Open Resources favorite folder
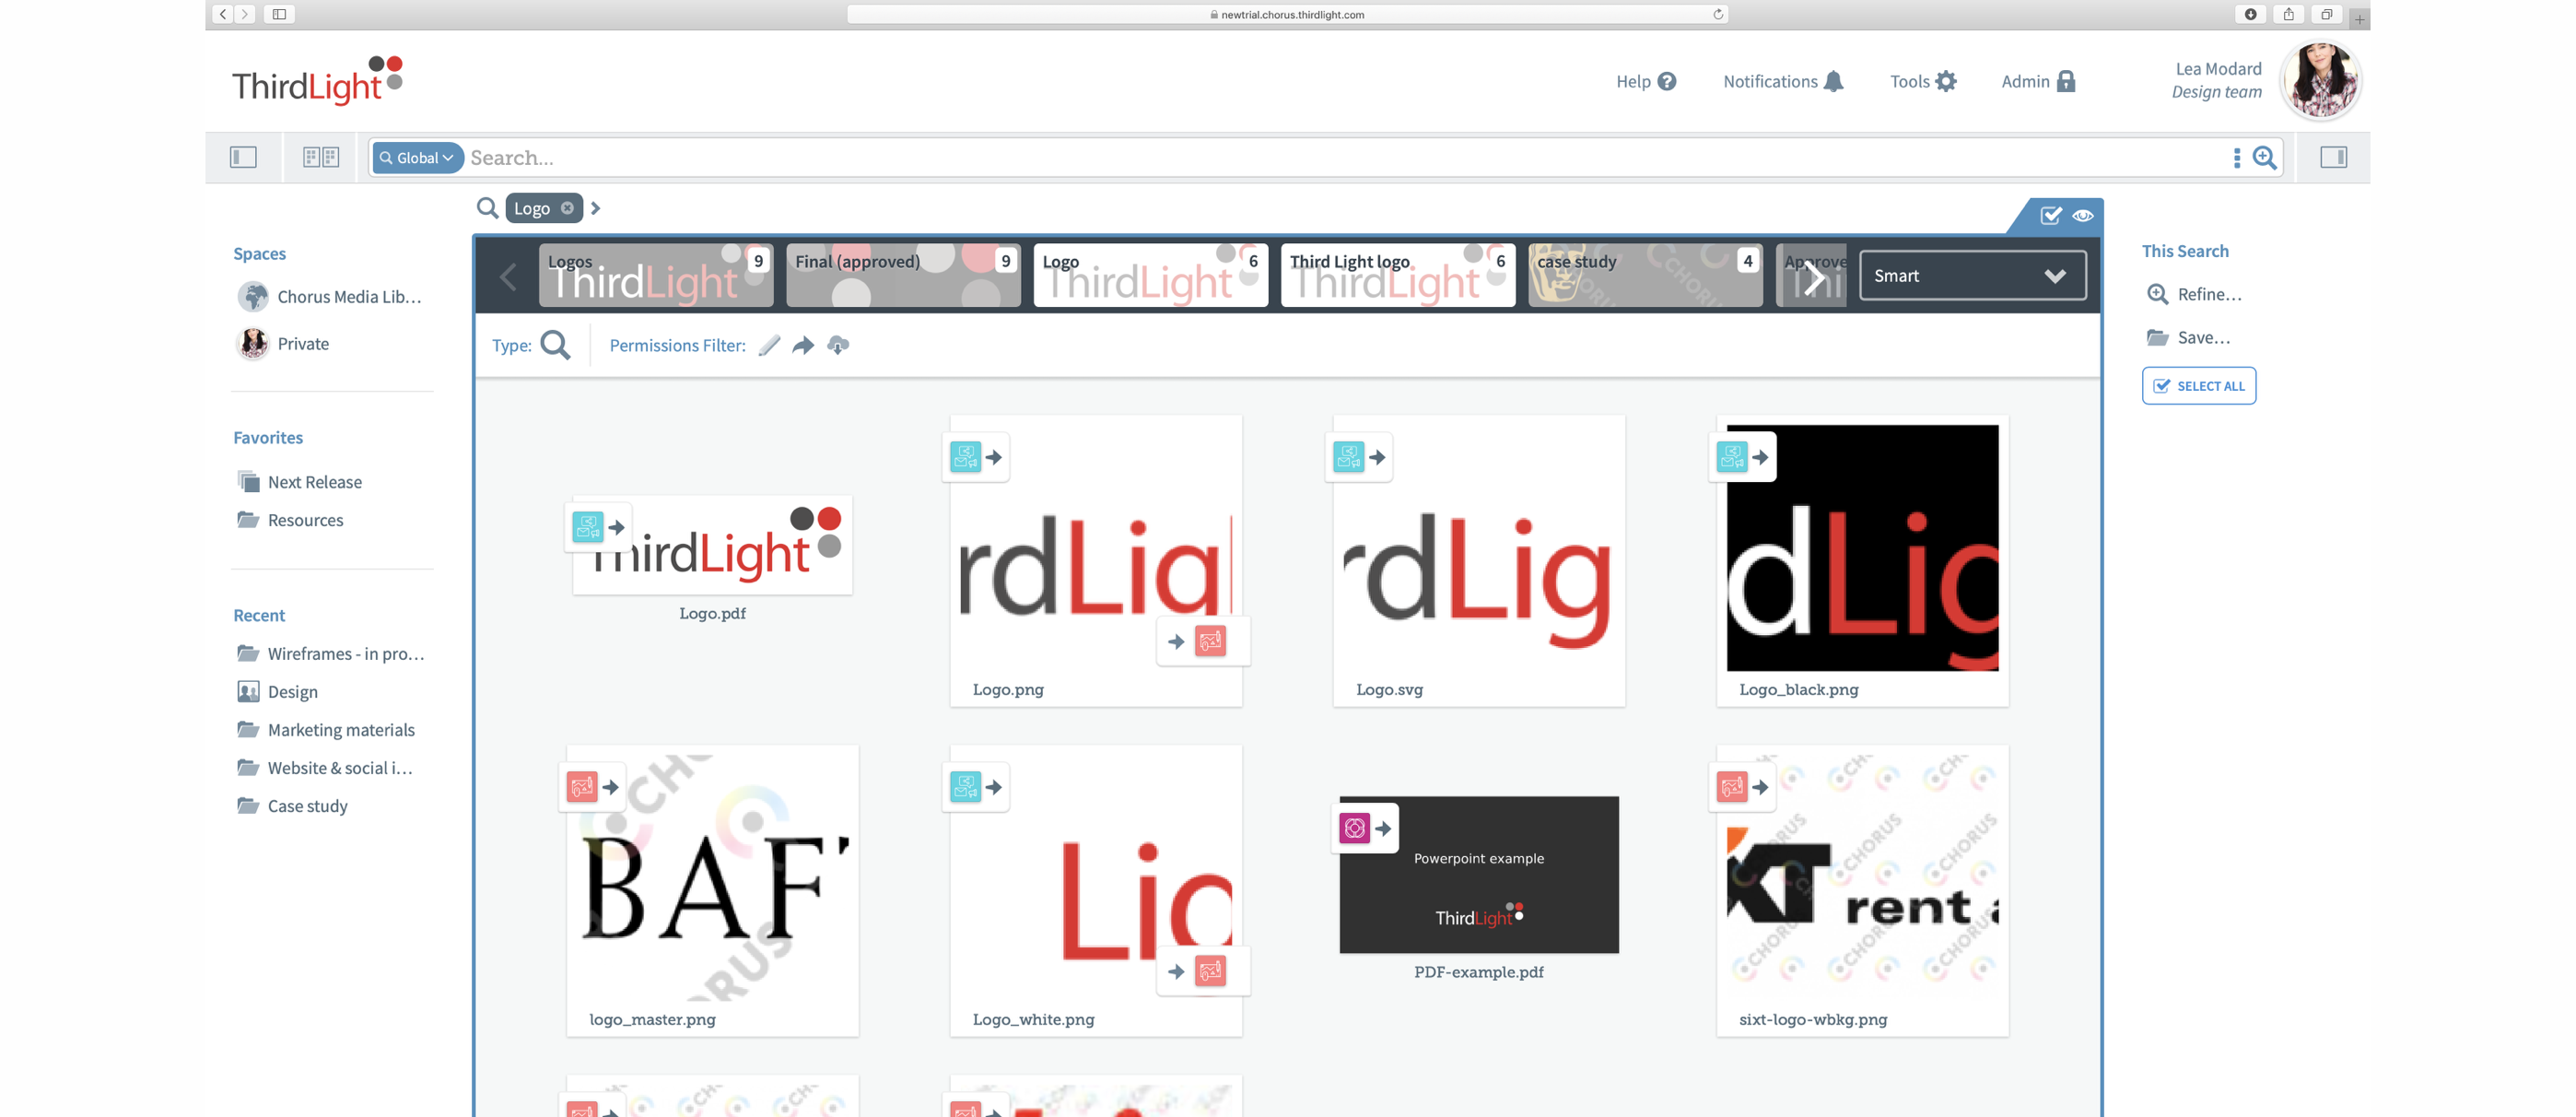Image resolution: width=2576 pixels, height=1117 pixels. 290,520
